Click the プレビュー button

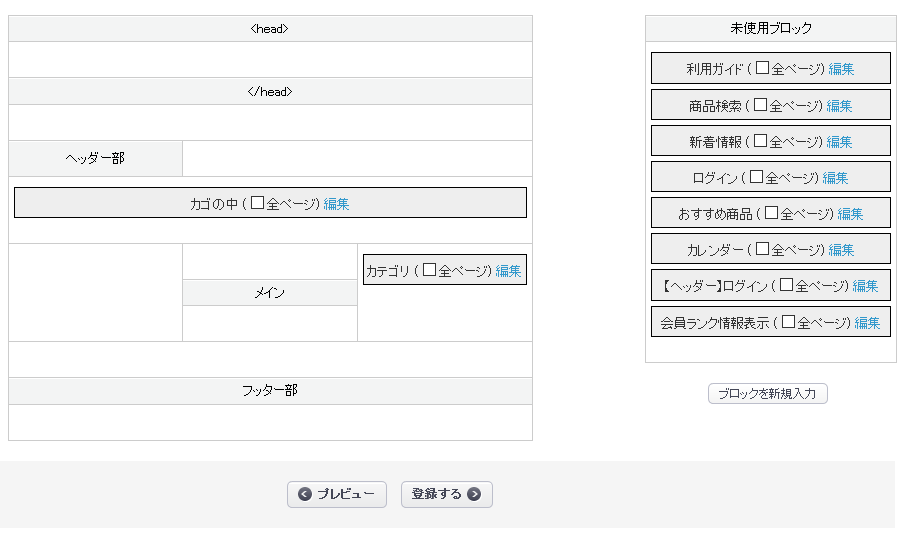tap(337, 494)
